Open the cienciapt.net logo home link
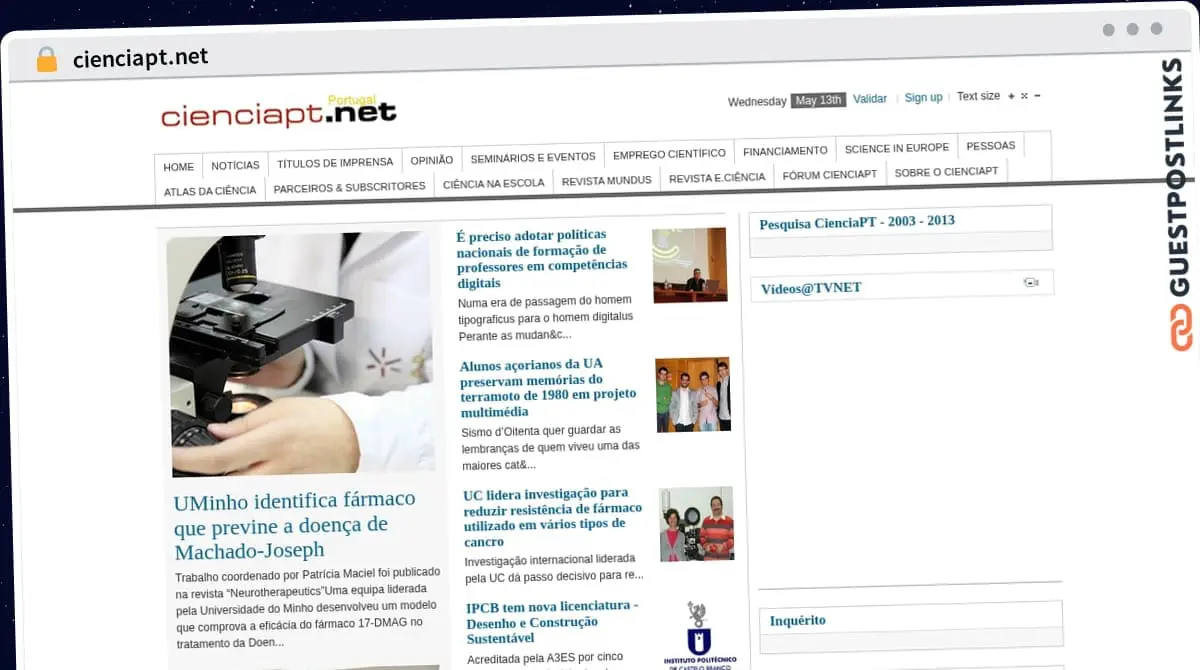1200x670 pixels. pyautogui.click(x=278, y=113)
